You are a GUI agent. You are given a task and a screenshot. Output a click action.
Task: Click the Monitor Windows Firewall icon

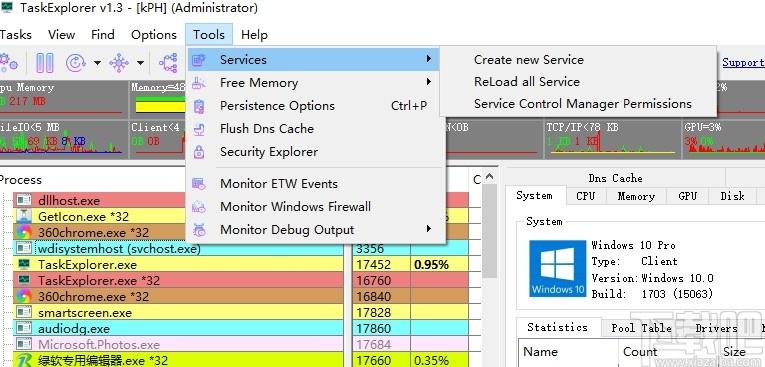pos(199,207)
